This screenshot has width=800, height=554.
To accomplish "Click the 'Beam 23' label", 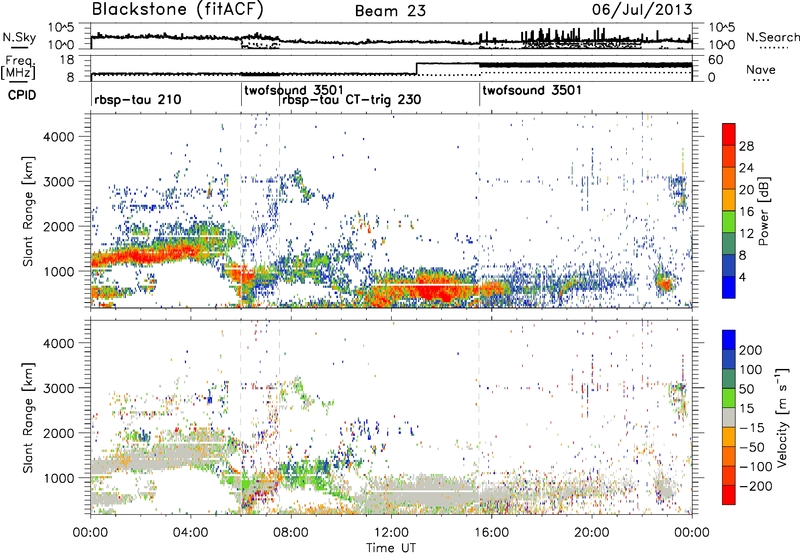I will pyautogui.click(x=390, y=11).
